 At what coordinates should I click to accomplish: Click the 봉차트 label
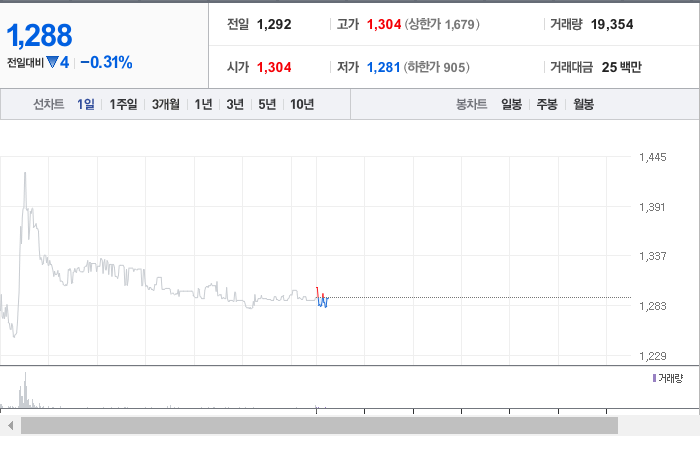click(x=471, y=104)
